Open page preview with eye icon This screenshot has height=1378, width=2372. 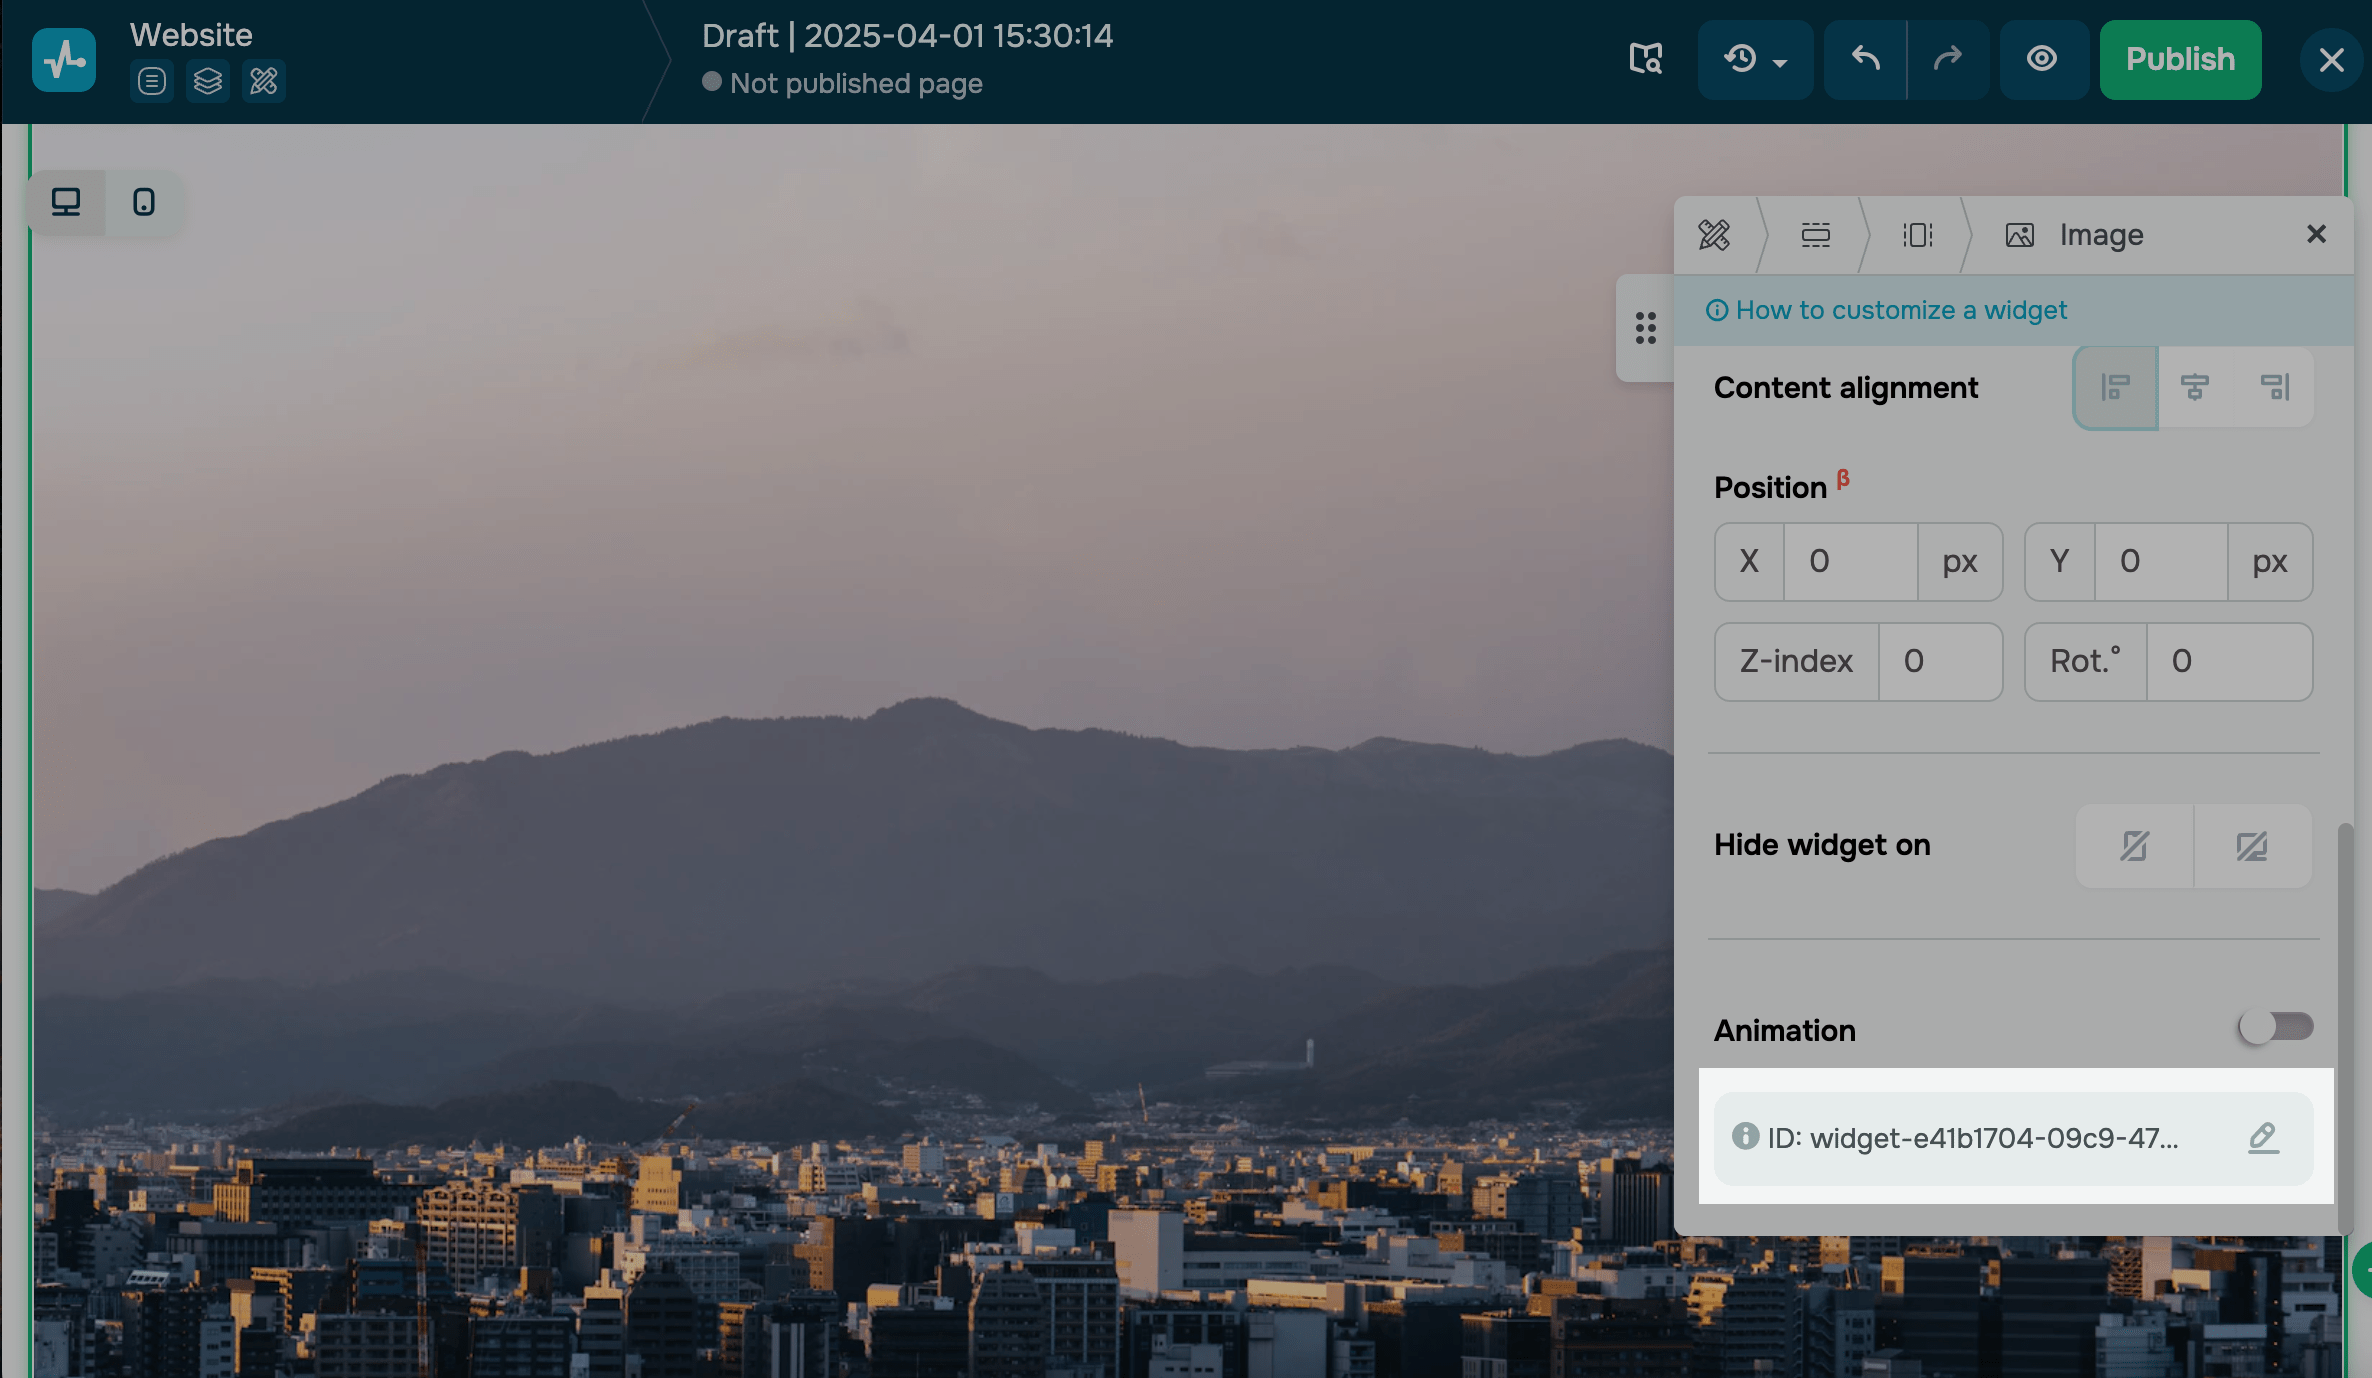click(2042, 60)
